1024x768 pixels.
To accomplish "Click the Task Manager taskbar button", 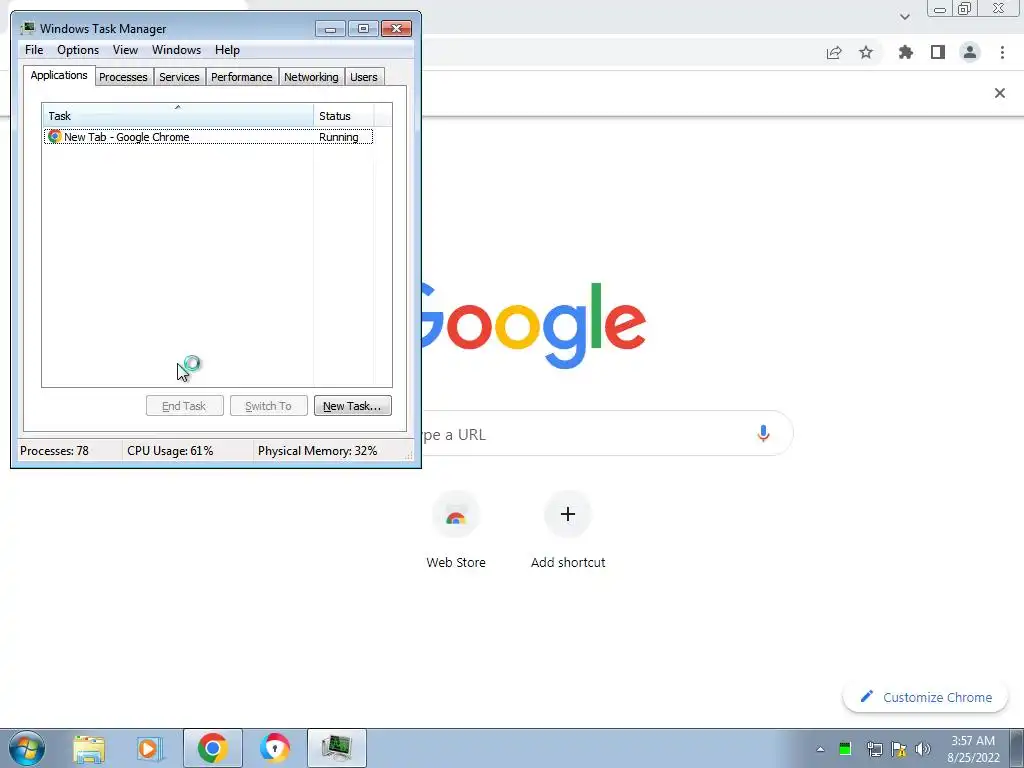I will (336, 748).
